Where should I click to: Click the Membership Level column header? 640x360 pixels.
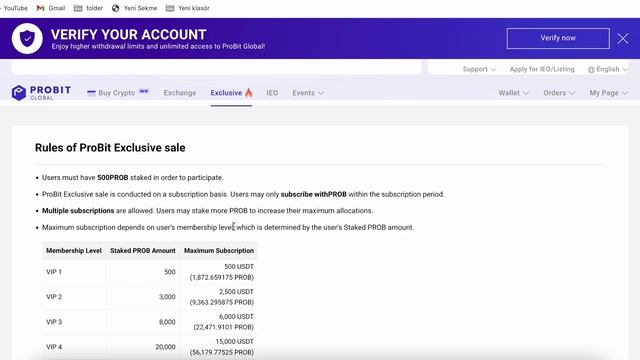[74, 251]
